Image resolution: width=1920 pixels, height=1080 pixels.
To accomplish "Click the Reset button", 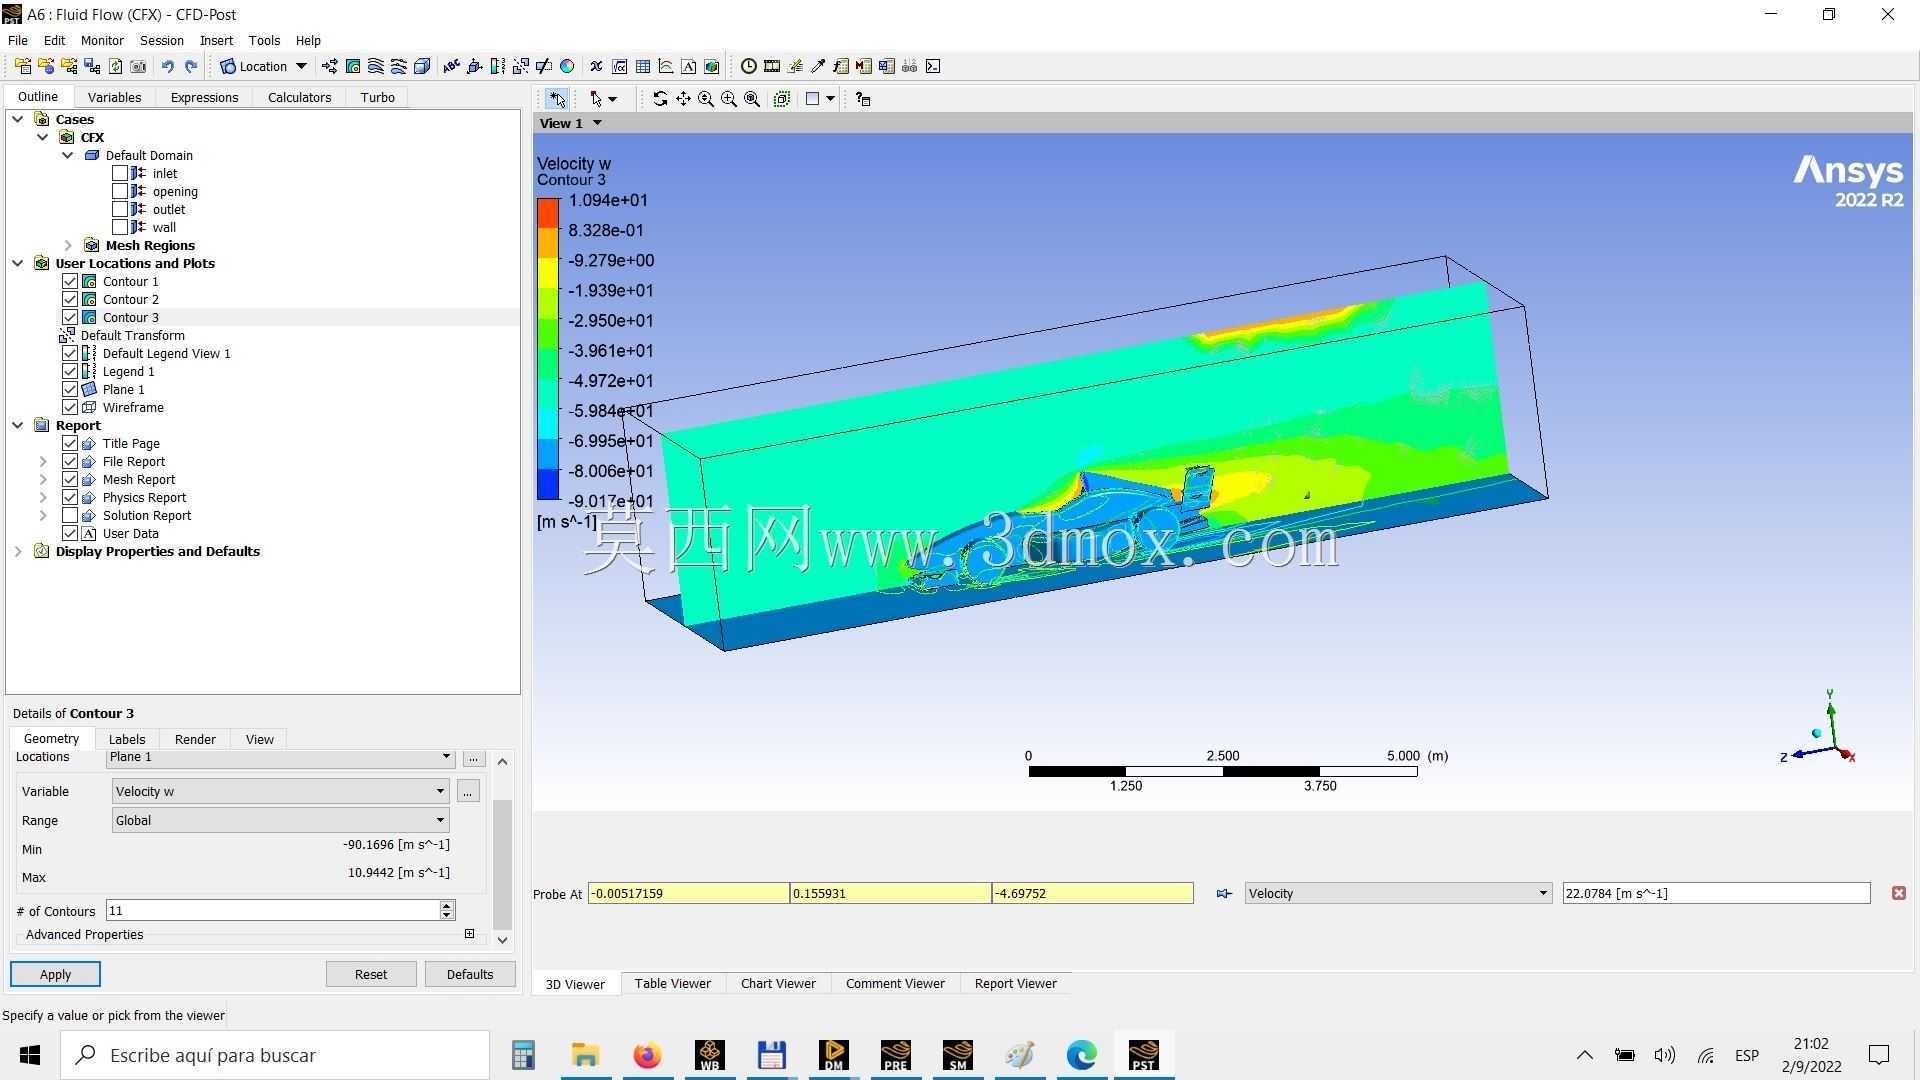I will [371, 974].
